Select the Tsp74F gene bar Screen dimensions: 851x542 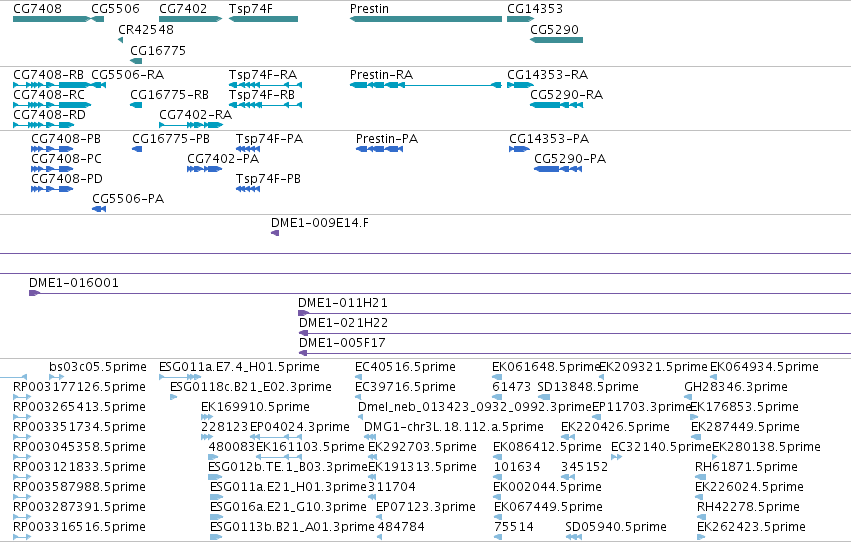[263, 19]
